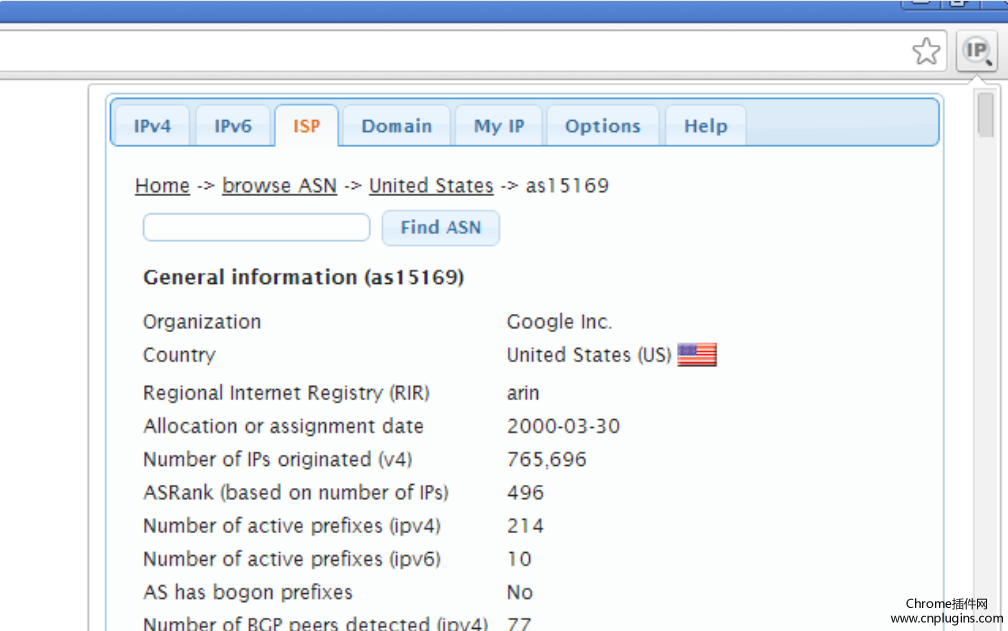Click the Number of active prefixes (ipv4) label

292,526
